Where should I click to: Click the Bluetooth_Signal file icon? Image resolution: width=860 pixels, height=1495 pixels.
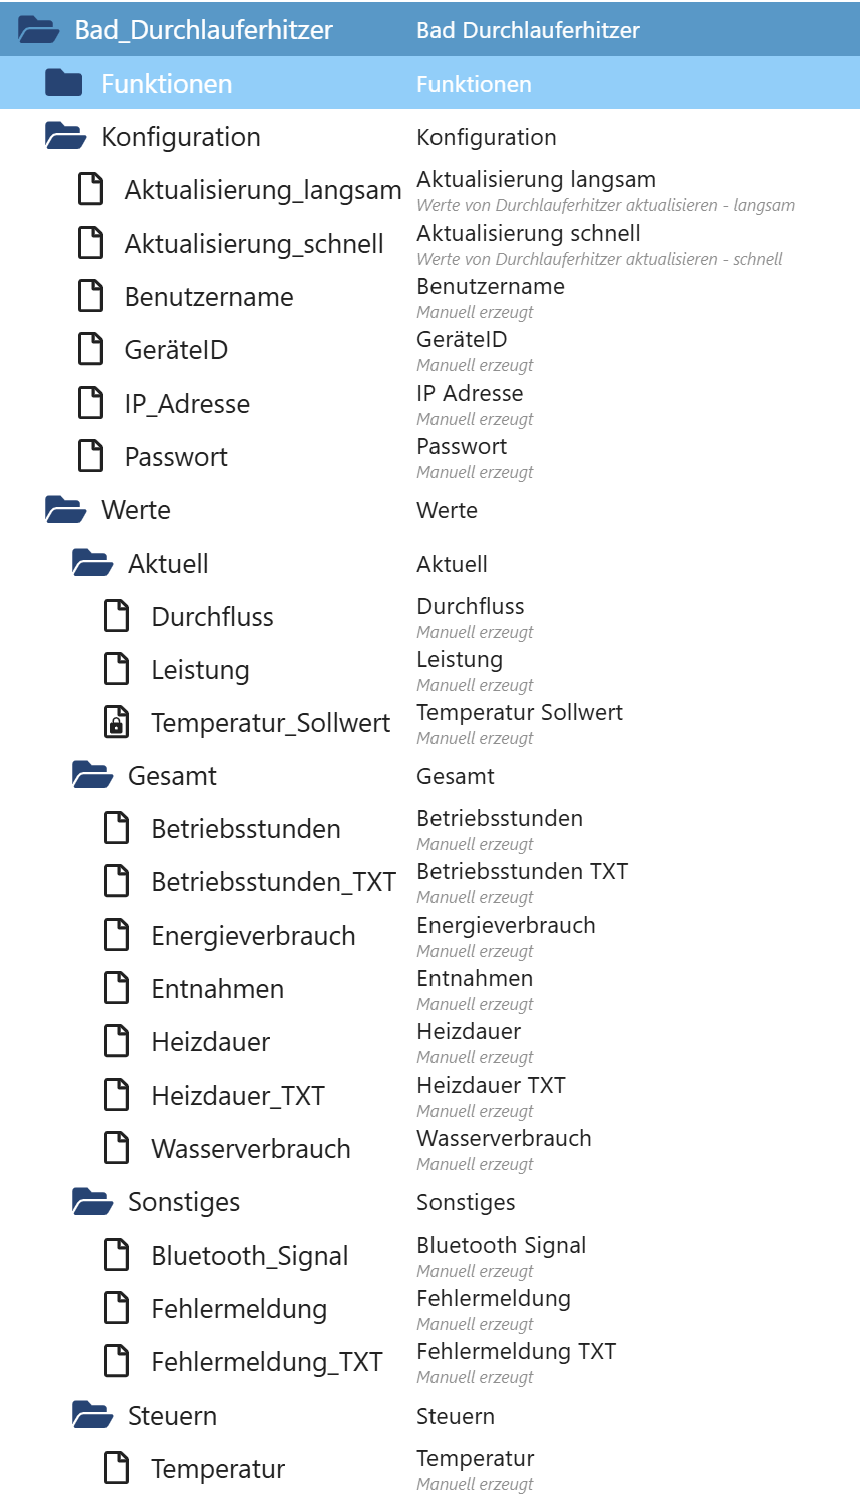click(x=117, y=1256)
